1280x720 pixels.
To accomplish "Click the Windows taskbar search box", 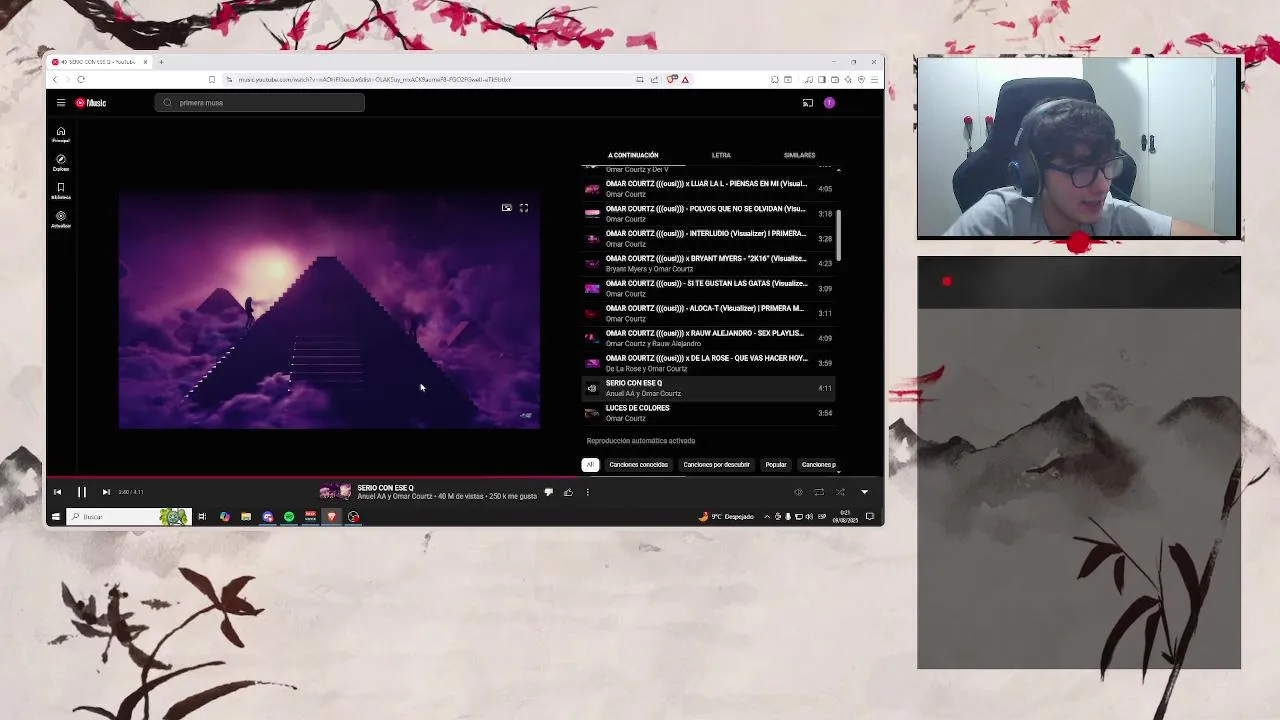I will pos(128,517).
